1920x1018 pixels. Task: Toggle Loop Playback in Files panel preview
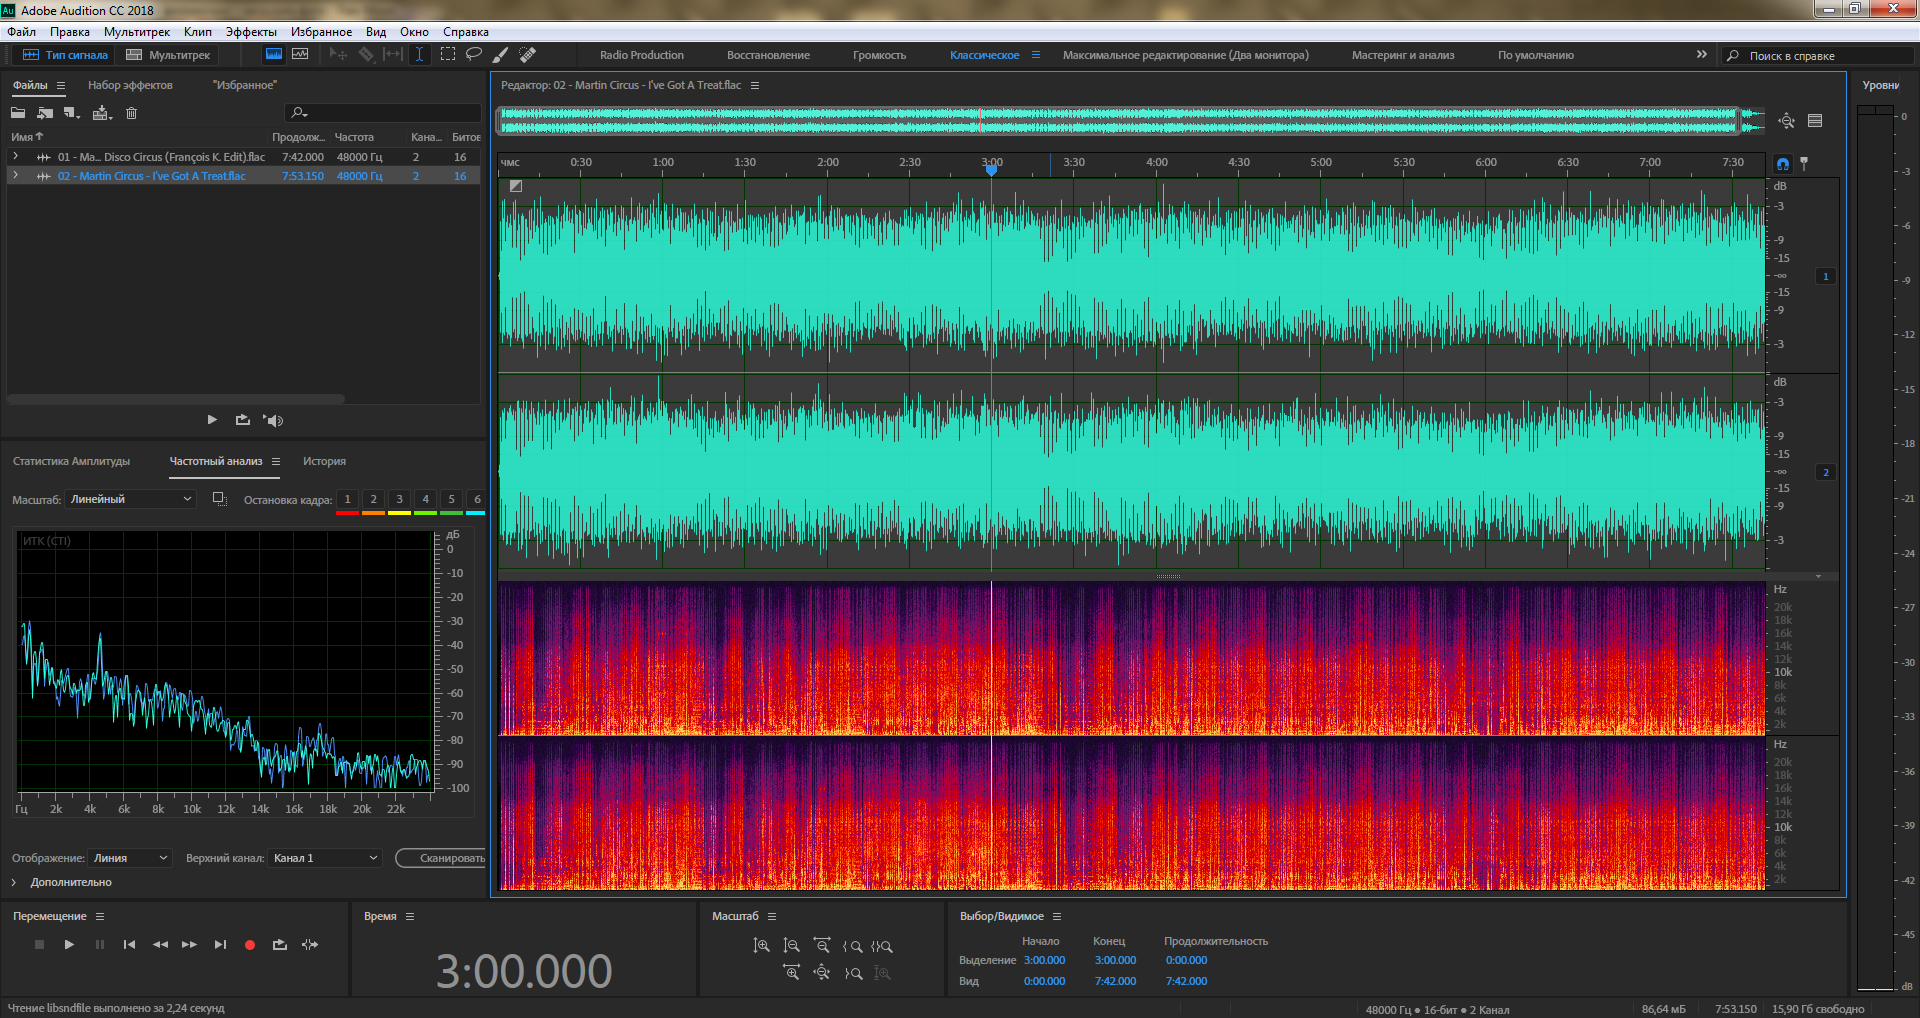[x=243, y=420]
